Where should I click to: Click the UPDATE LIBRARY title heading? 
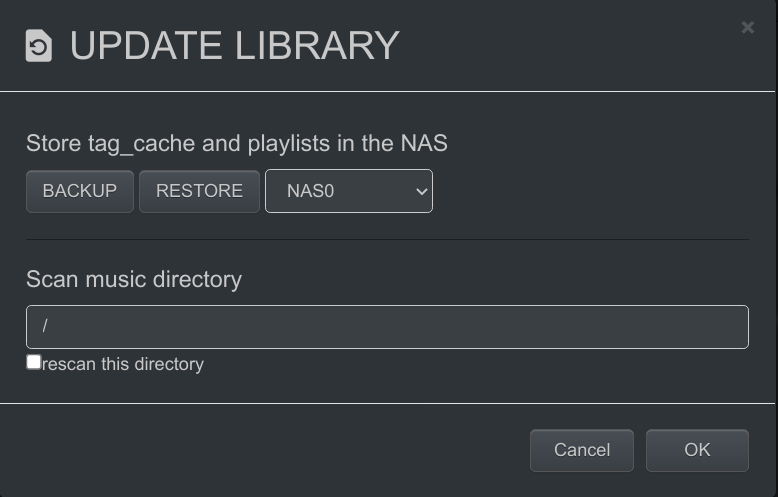[x=234, y=46]
